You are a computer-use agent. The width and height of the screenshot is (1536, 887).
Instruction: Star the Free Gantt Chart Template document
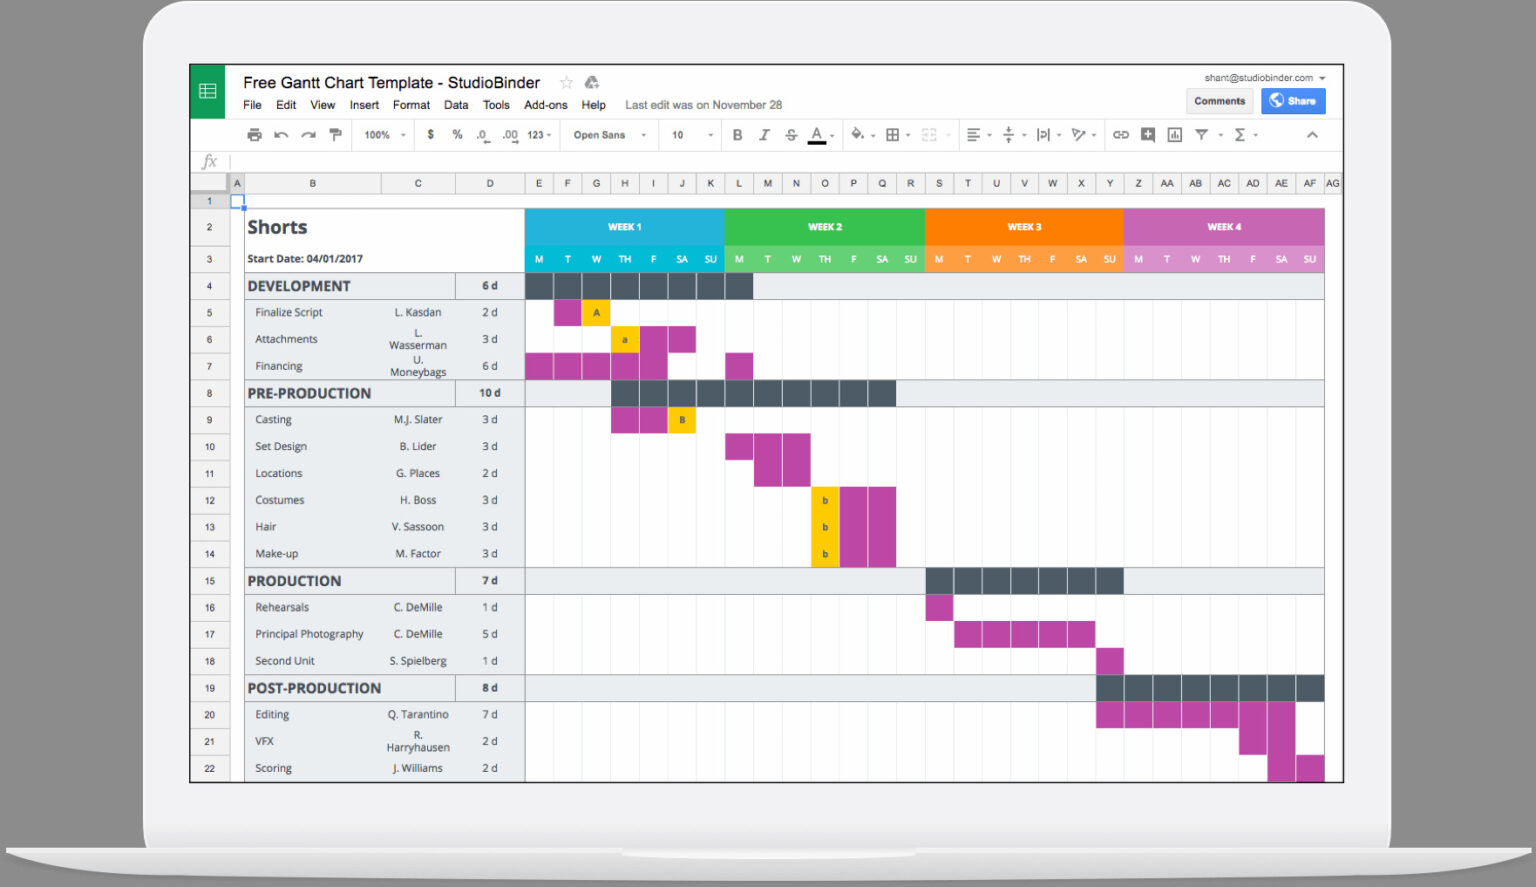click(566, 83)
